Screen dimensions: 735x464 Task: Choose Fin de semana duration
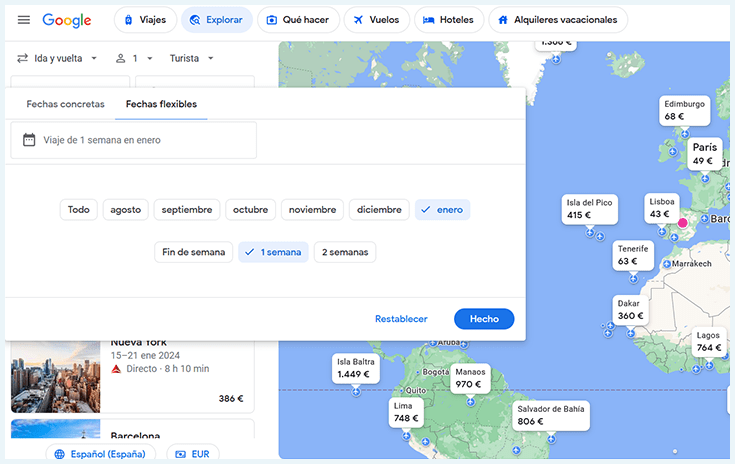coord(194,252)
